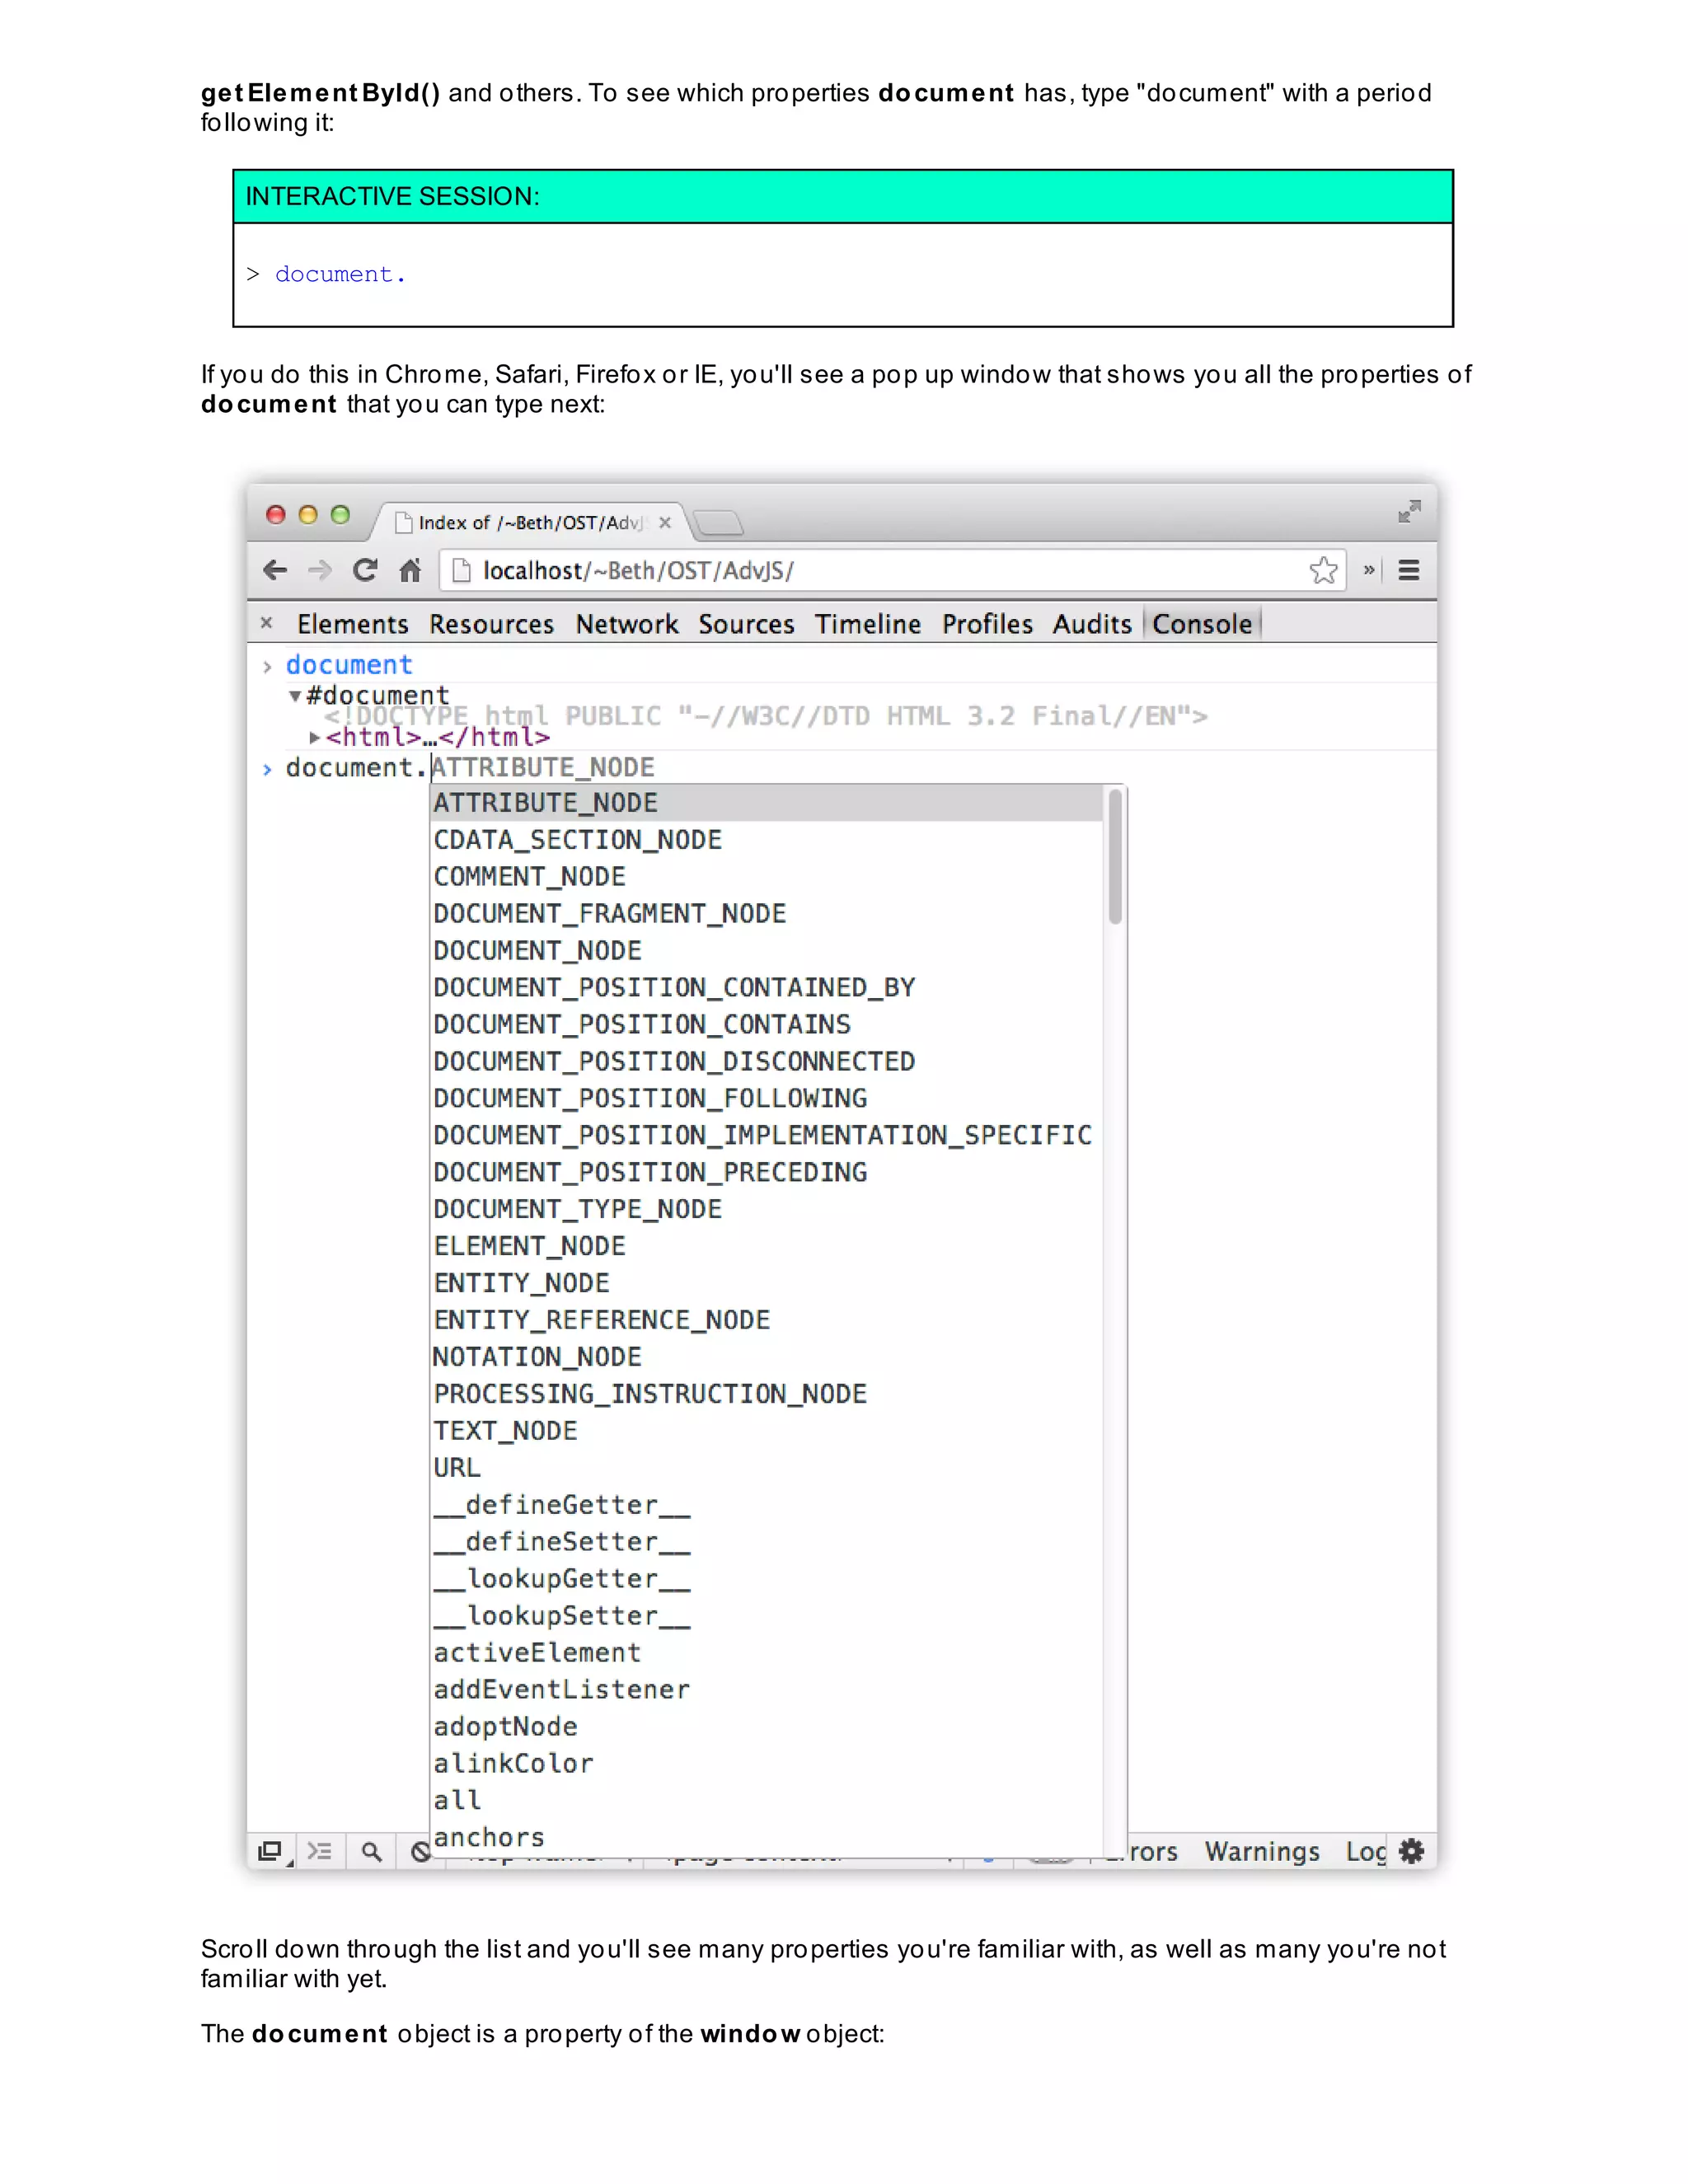
Task: Click the scrollbar thumb of autocomplete list
Action: [x=1115, y=857]
